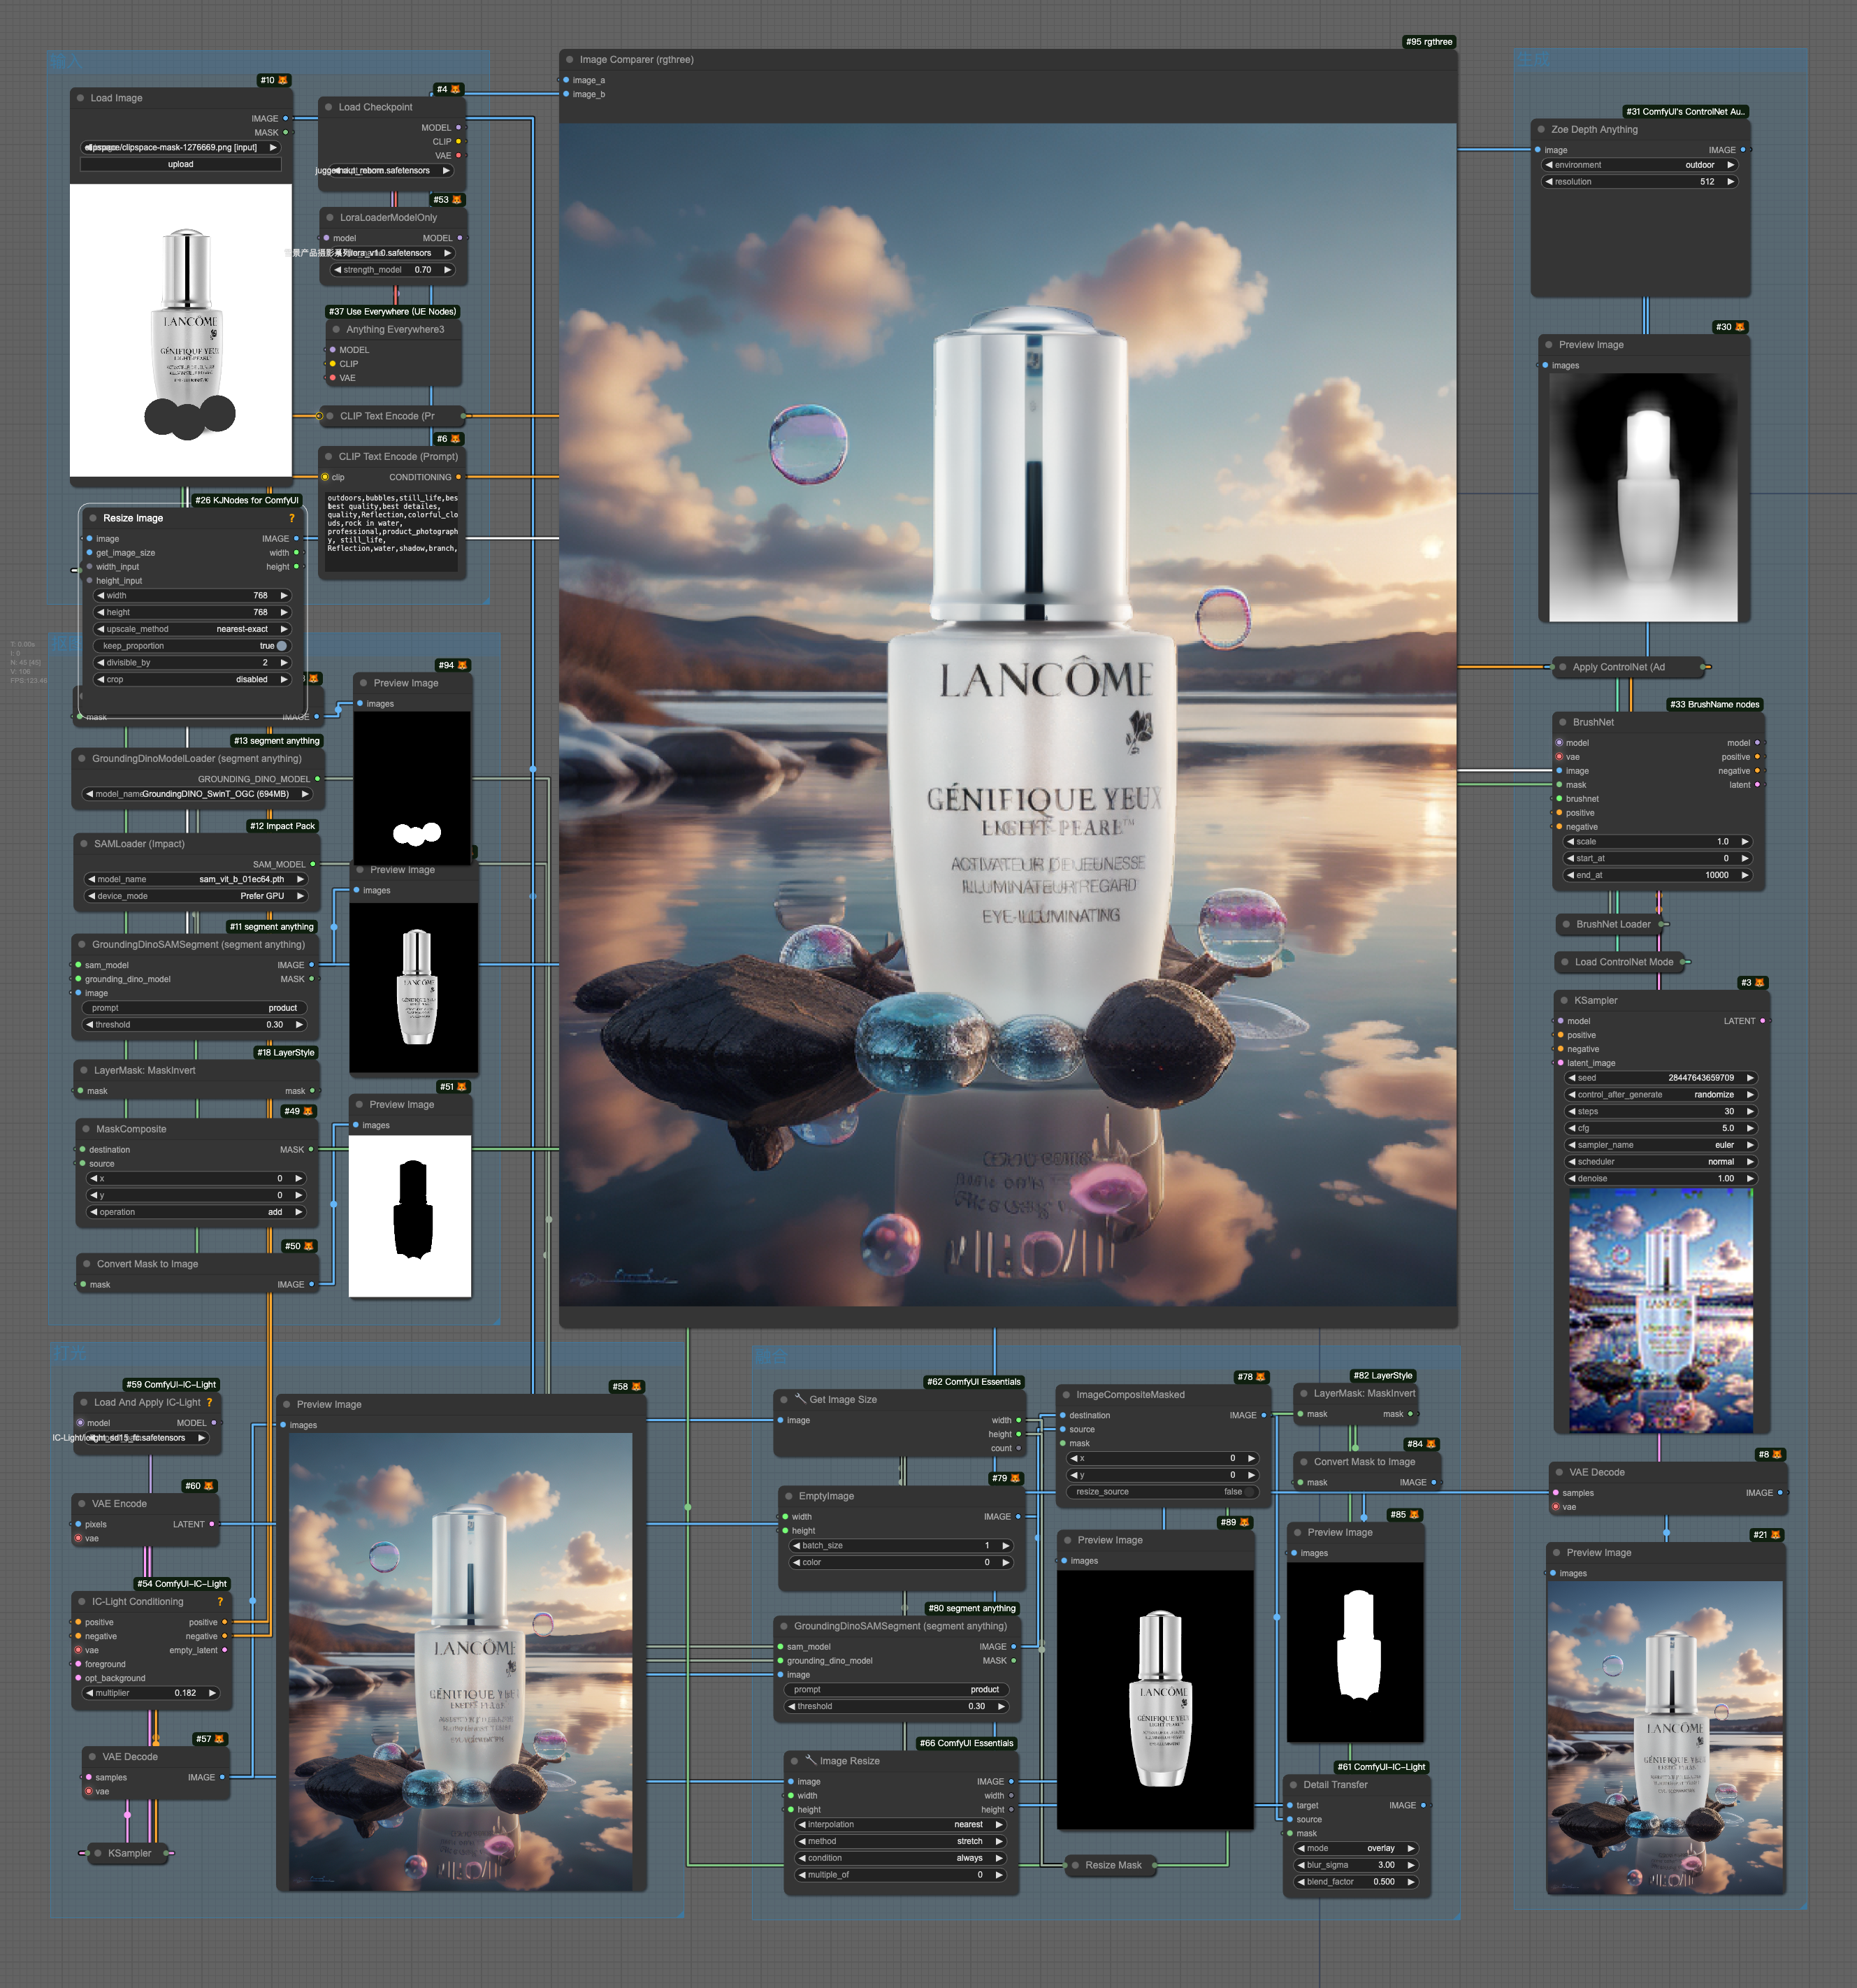Viewport: 1857px width, 1988px height.
Task: Click the fox badge icon beside #58
Action: (x=637, y=1387)
